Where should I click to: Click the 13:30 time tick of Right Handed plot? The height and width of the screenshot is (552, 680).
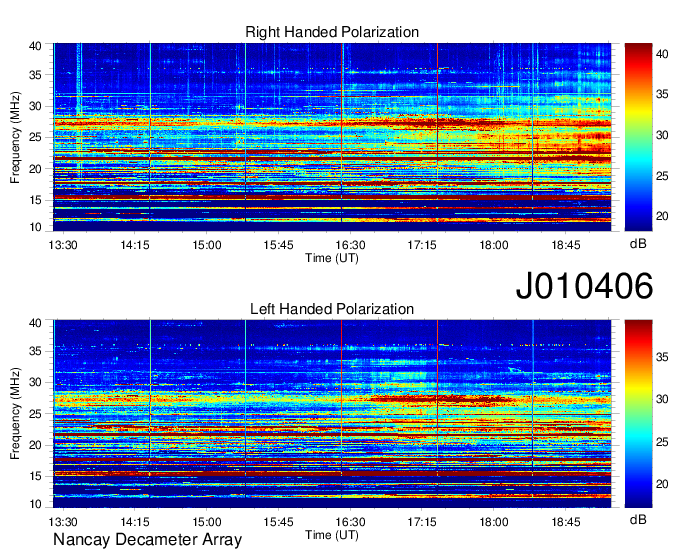tap(63, 245)
